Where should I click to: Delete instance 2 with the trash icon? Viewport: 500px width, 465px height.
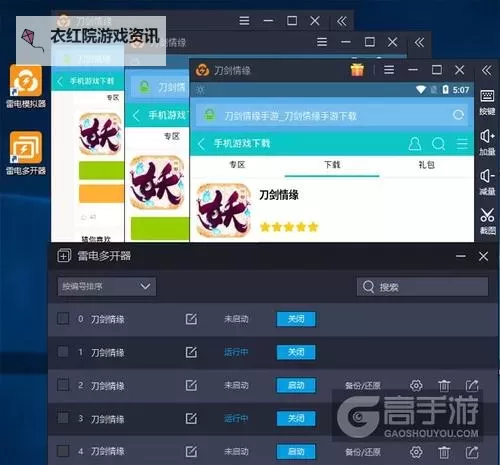(444, 386)
